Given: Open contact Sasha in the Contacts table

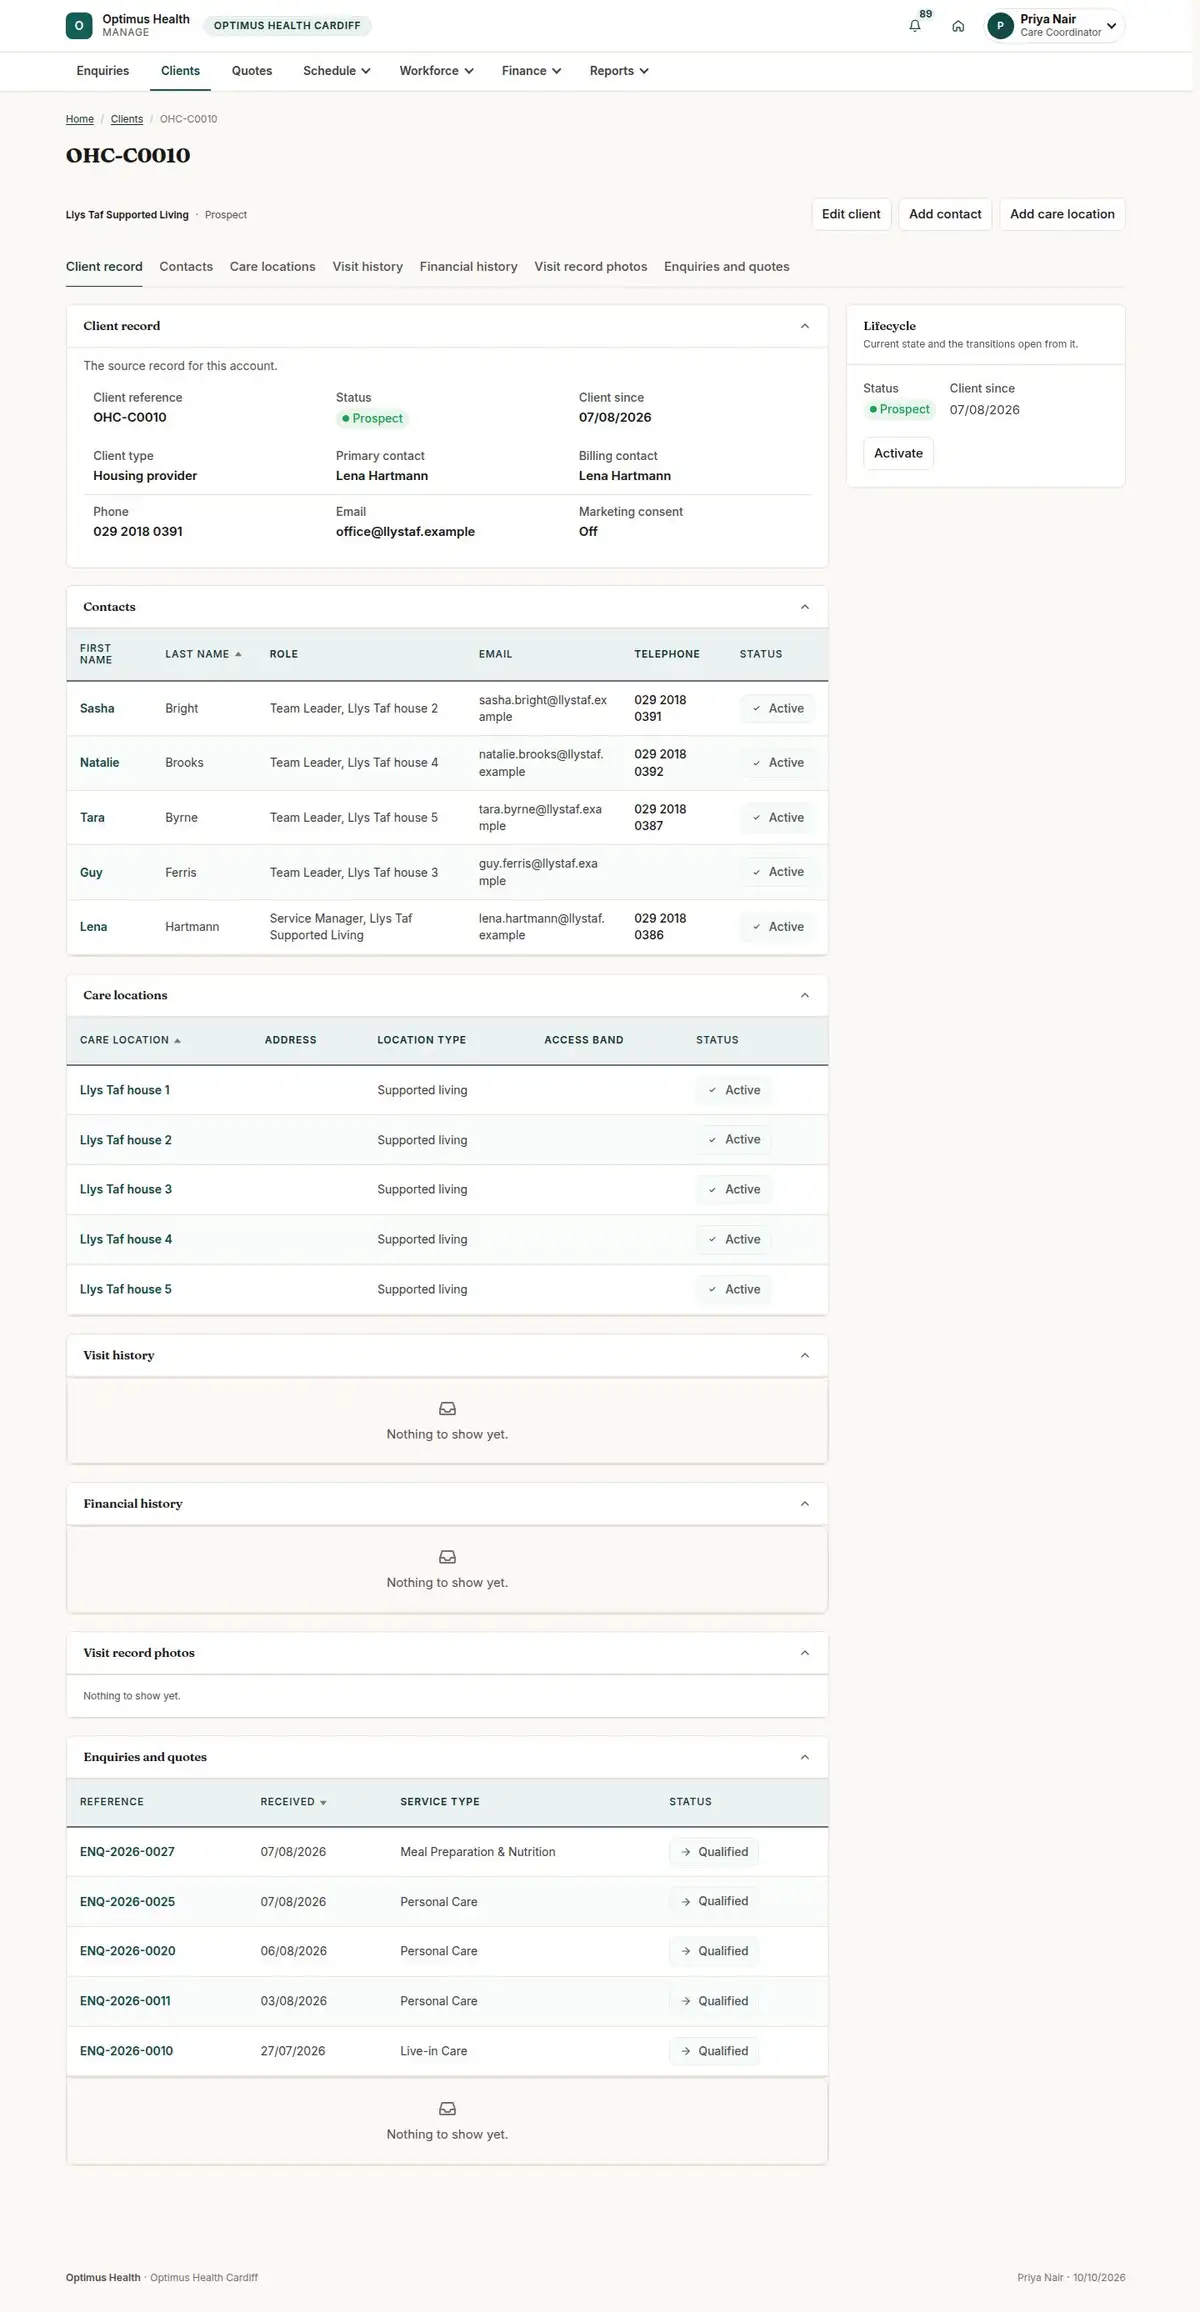Looking at the screenshot, I should coord(97,709).
